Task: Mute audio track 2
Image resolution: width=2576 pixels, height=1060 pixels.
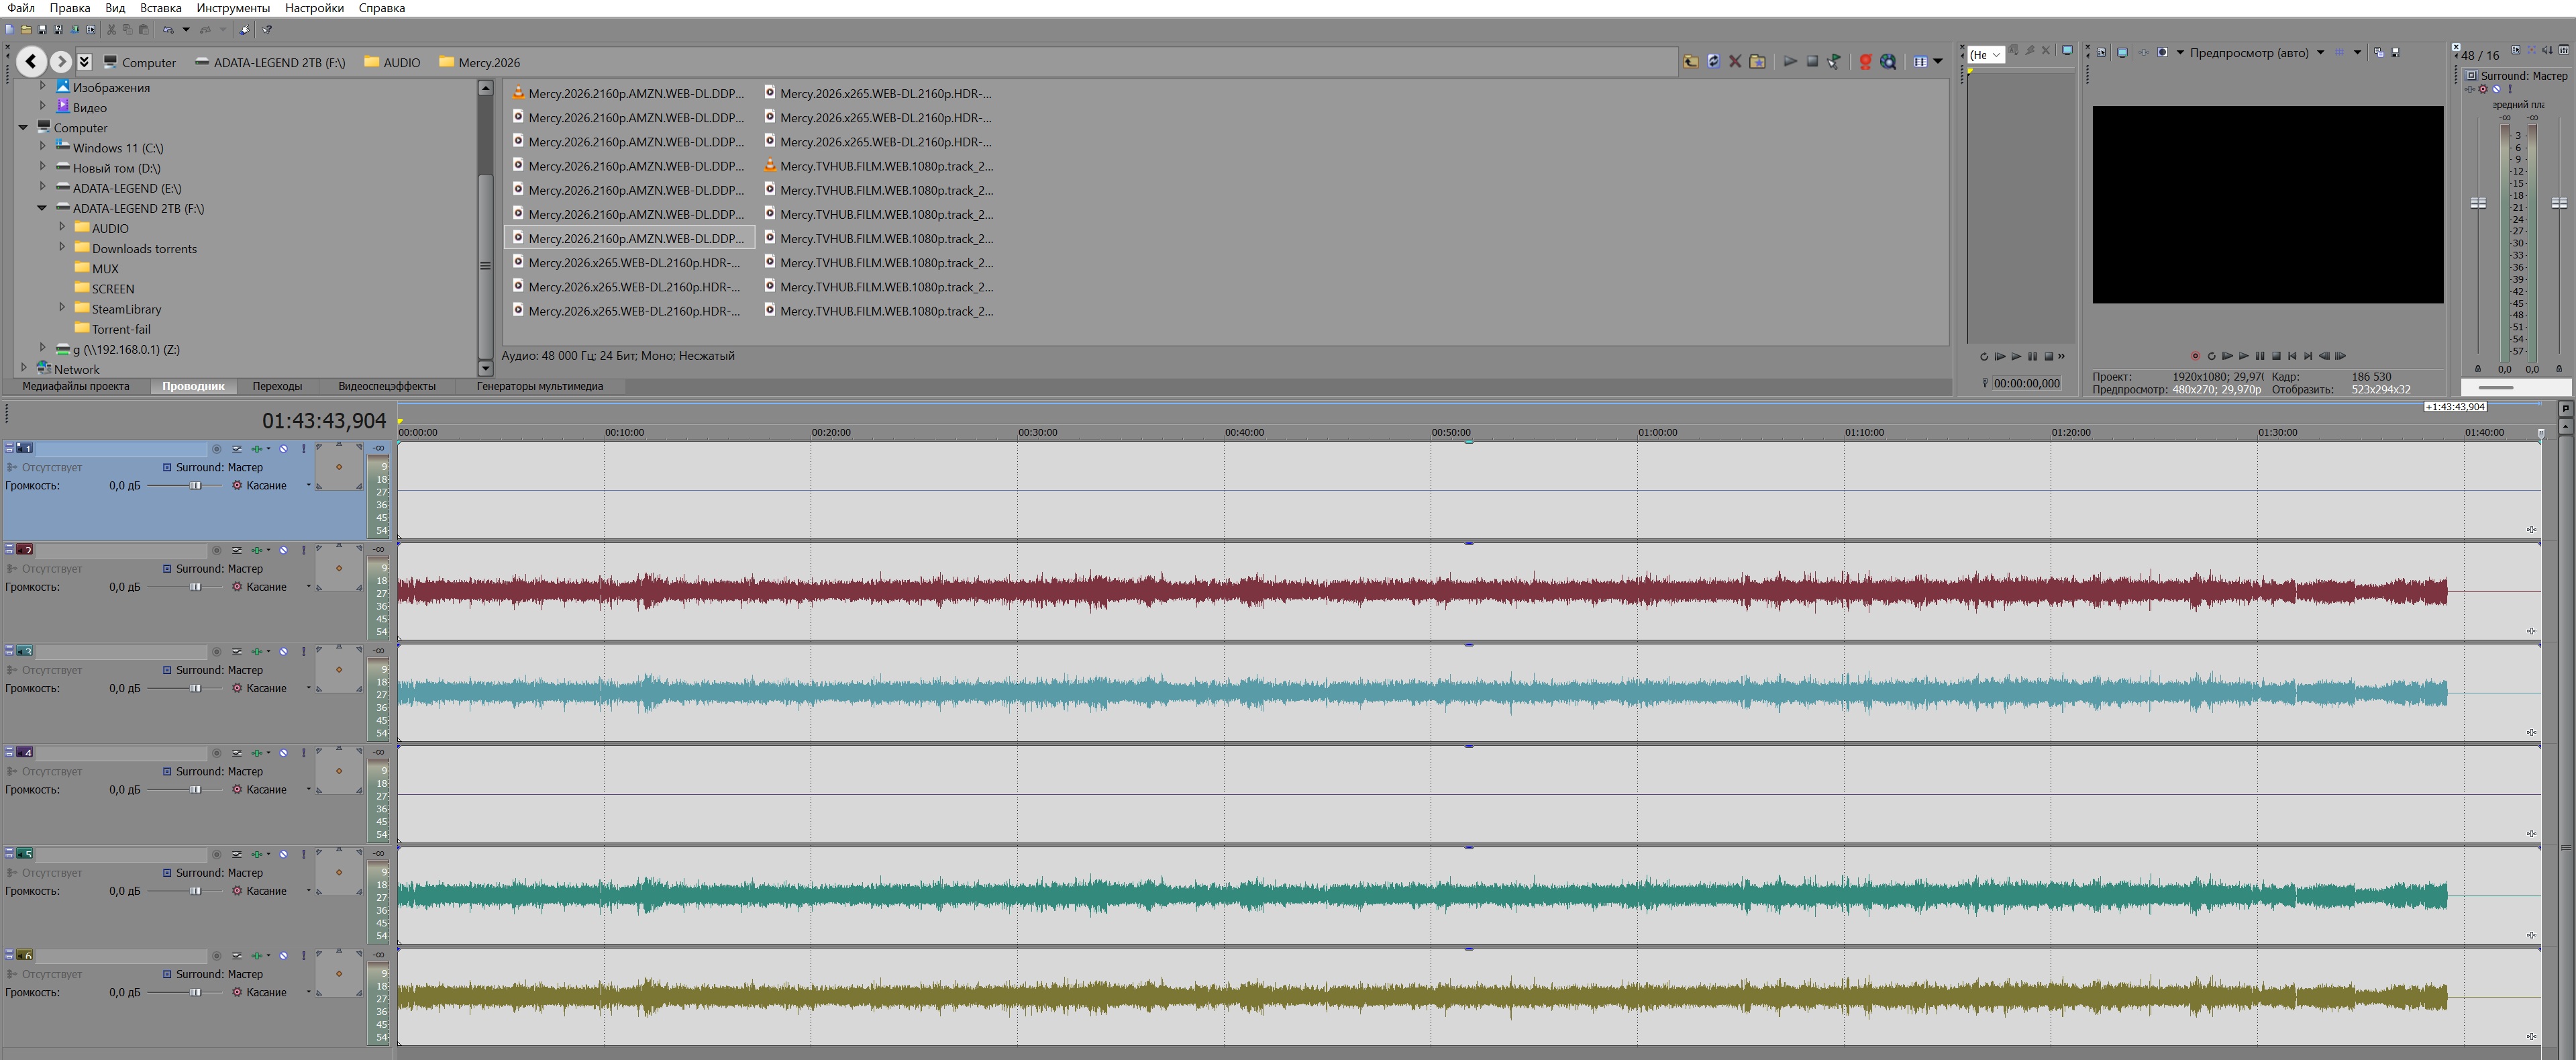Action: [x=284, y=550]
